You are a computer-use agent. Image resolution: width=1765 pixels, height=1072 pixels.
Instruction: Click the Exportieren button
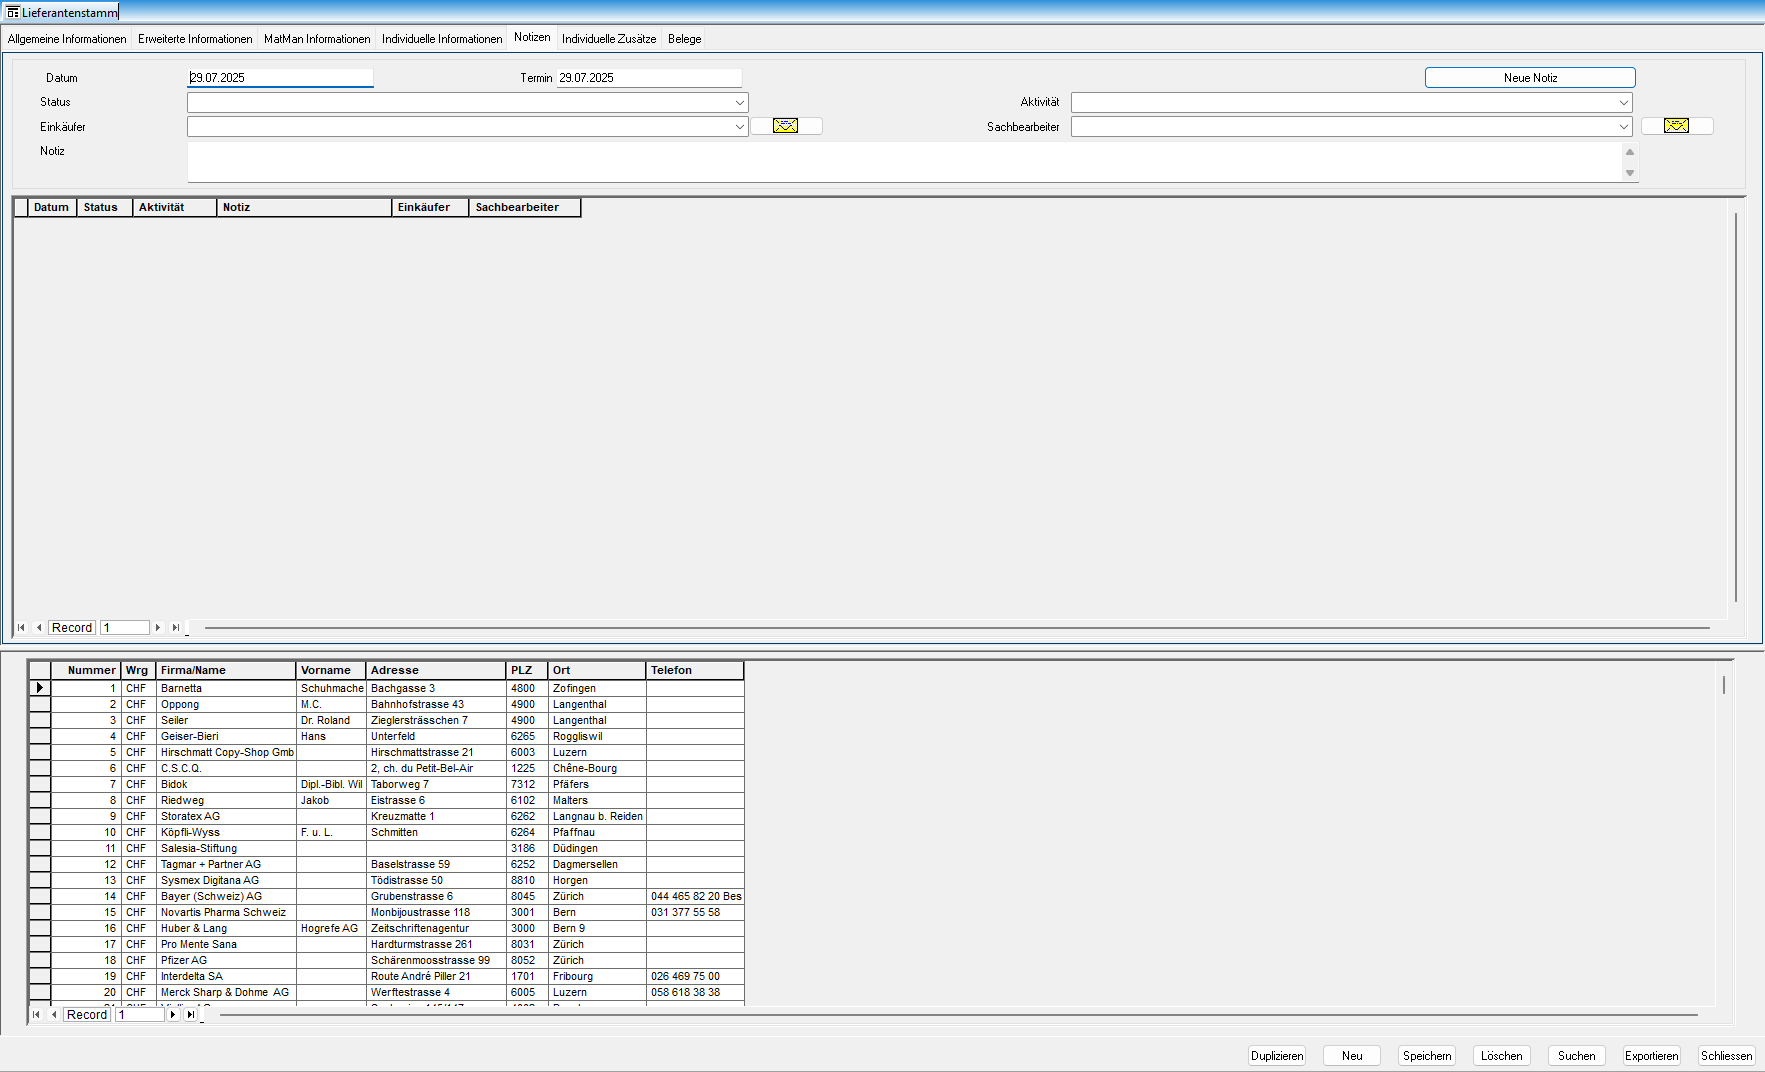pos(1651,1056)
